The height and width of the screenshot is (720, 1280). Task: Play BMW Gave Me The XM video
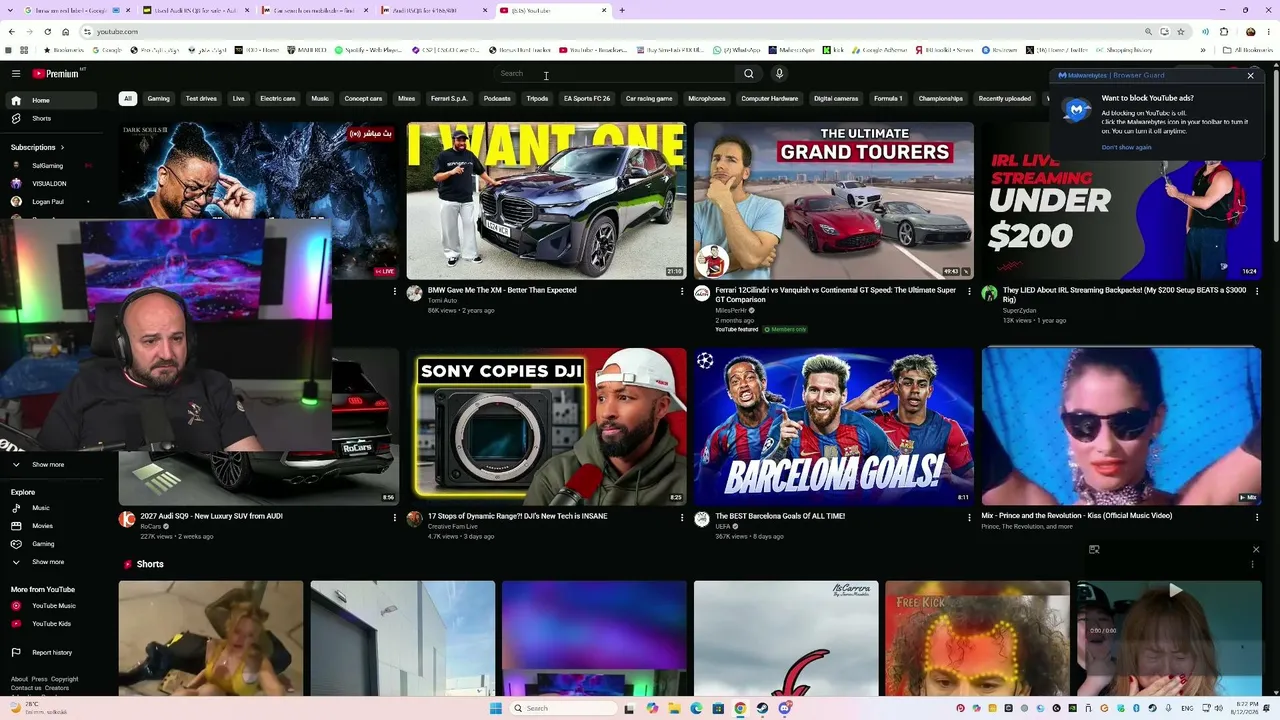pos(546,201)
